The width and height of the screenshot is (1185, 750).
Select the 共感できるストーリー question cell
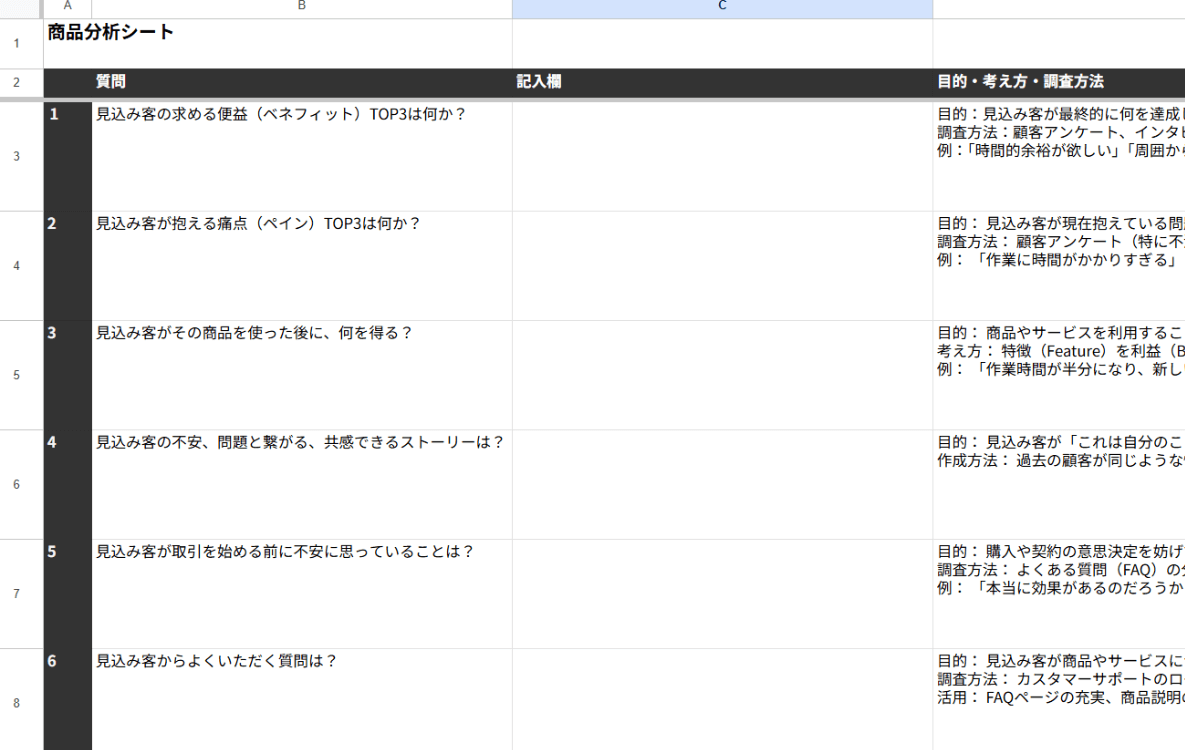(x=301, y=485)
